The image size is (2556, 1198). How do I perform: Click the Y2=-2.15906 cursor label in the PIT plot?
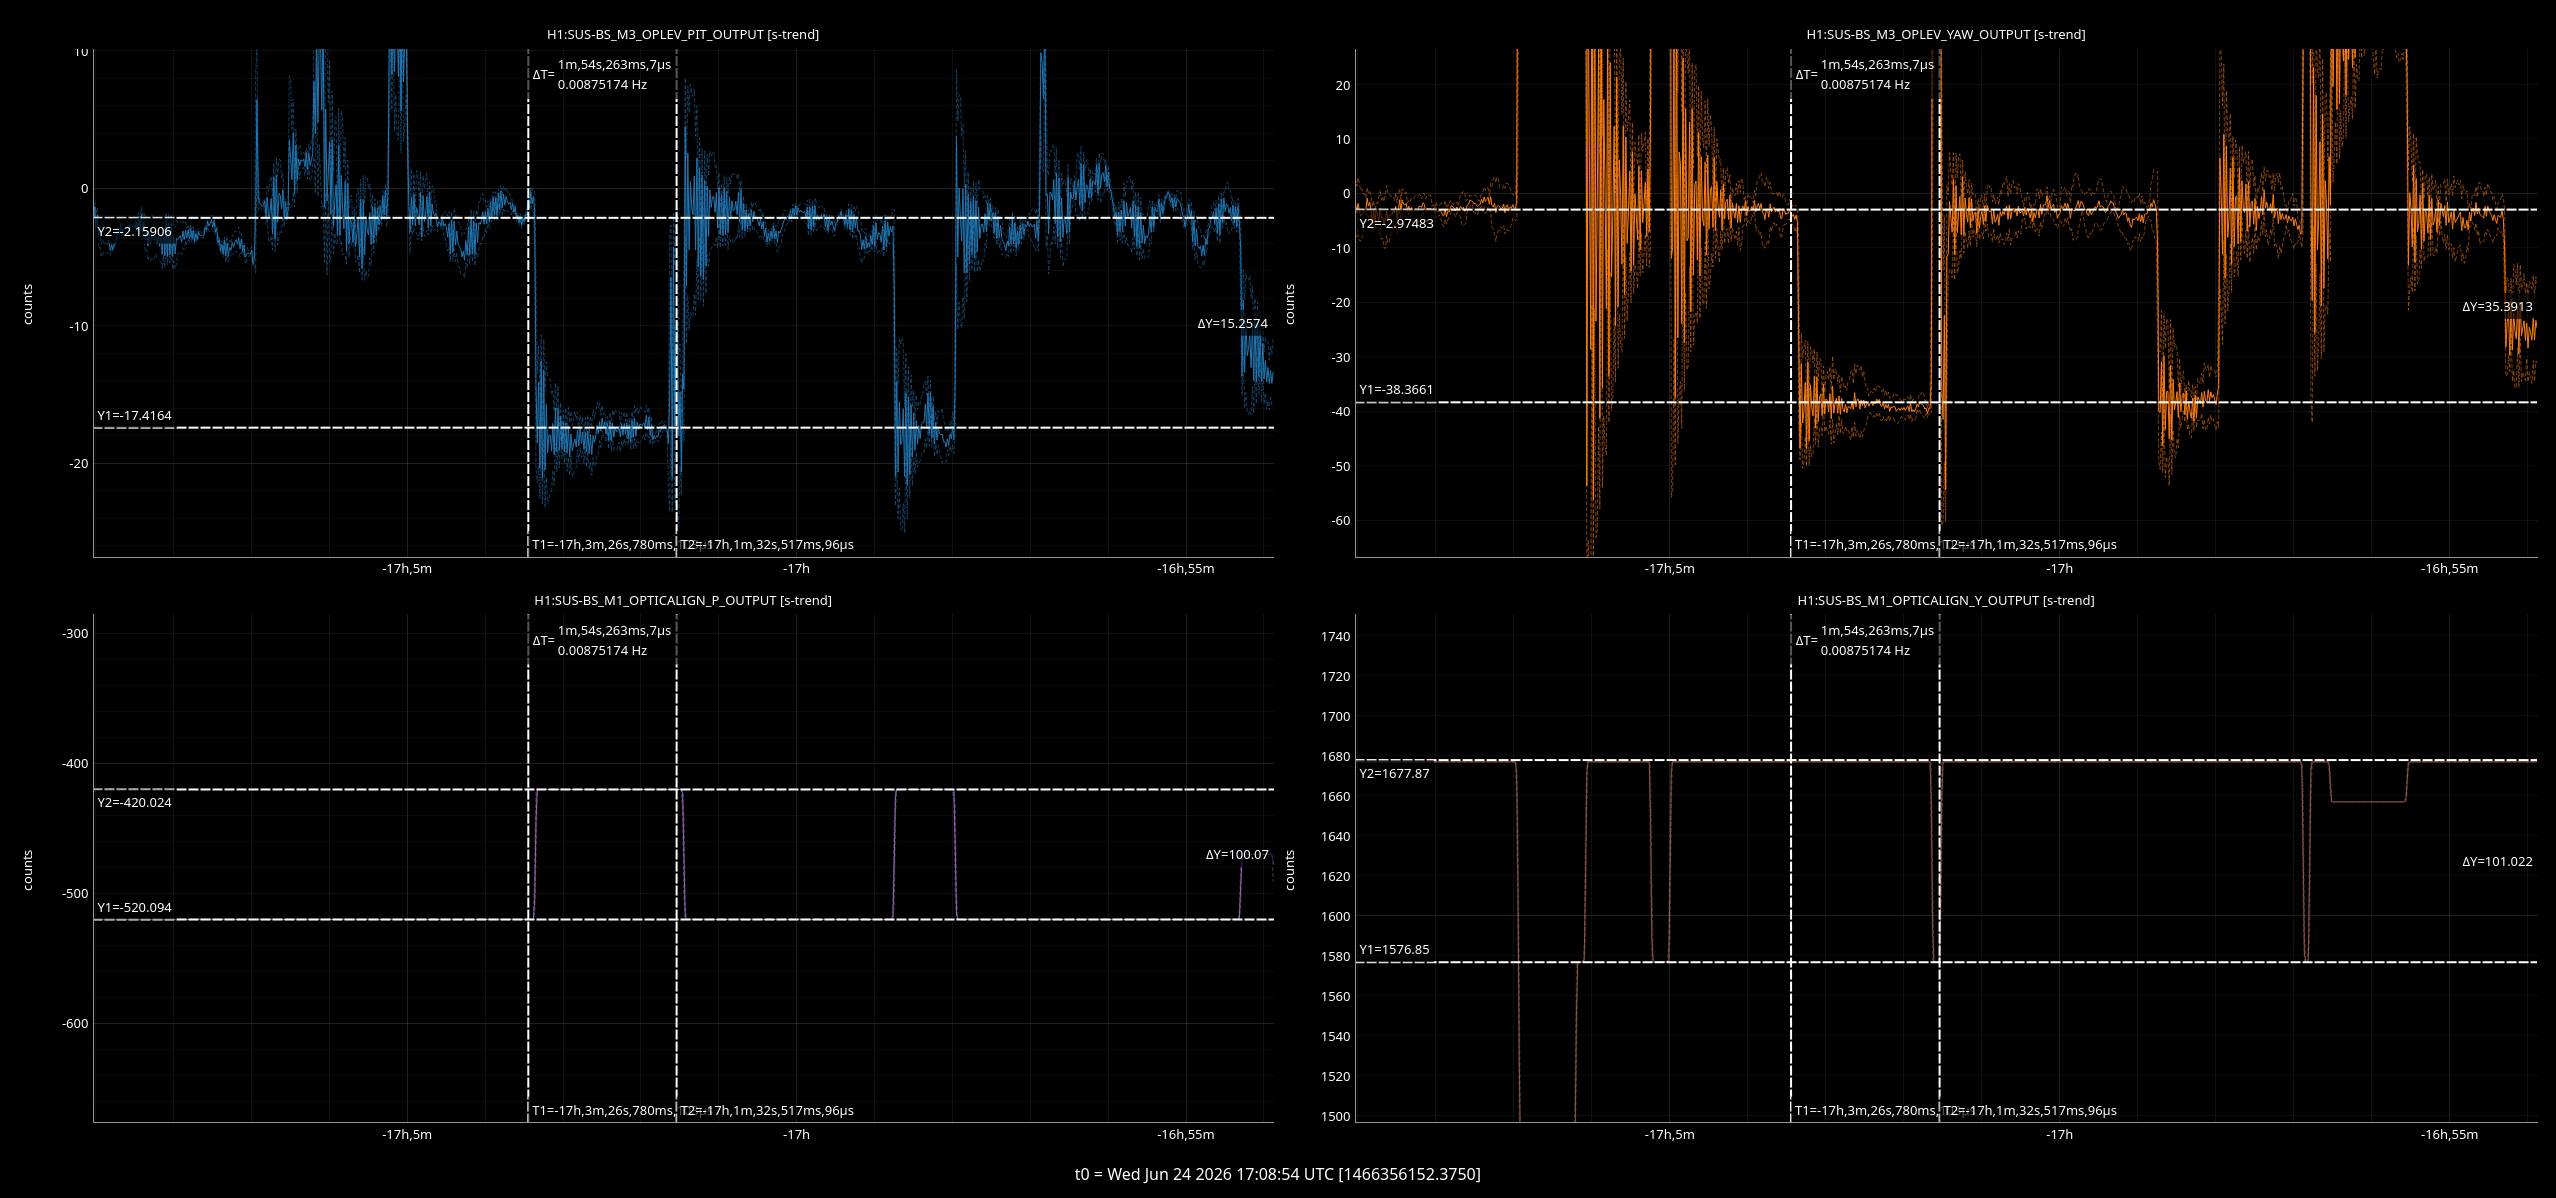click(134, 231)
